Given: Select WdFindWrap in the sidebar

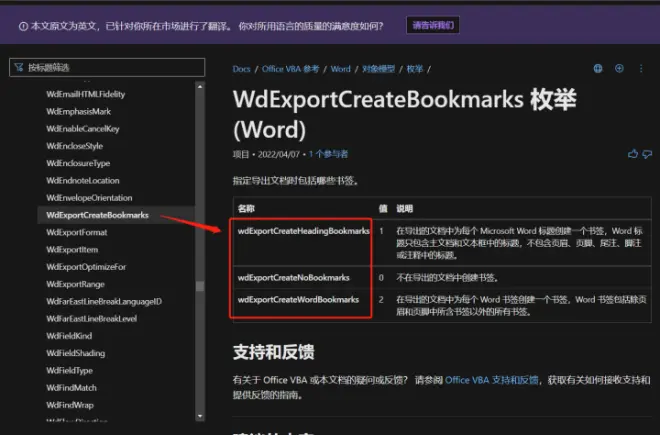Looking at the screenshot, I should [70, 405].
